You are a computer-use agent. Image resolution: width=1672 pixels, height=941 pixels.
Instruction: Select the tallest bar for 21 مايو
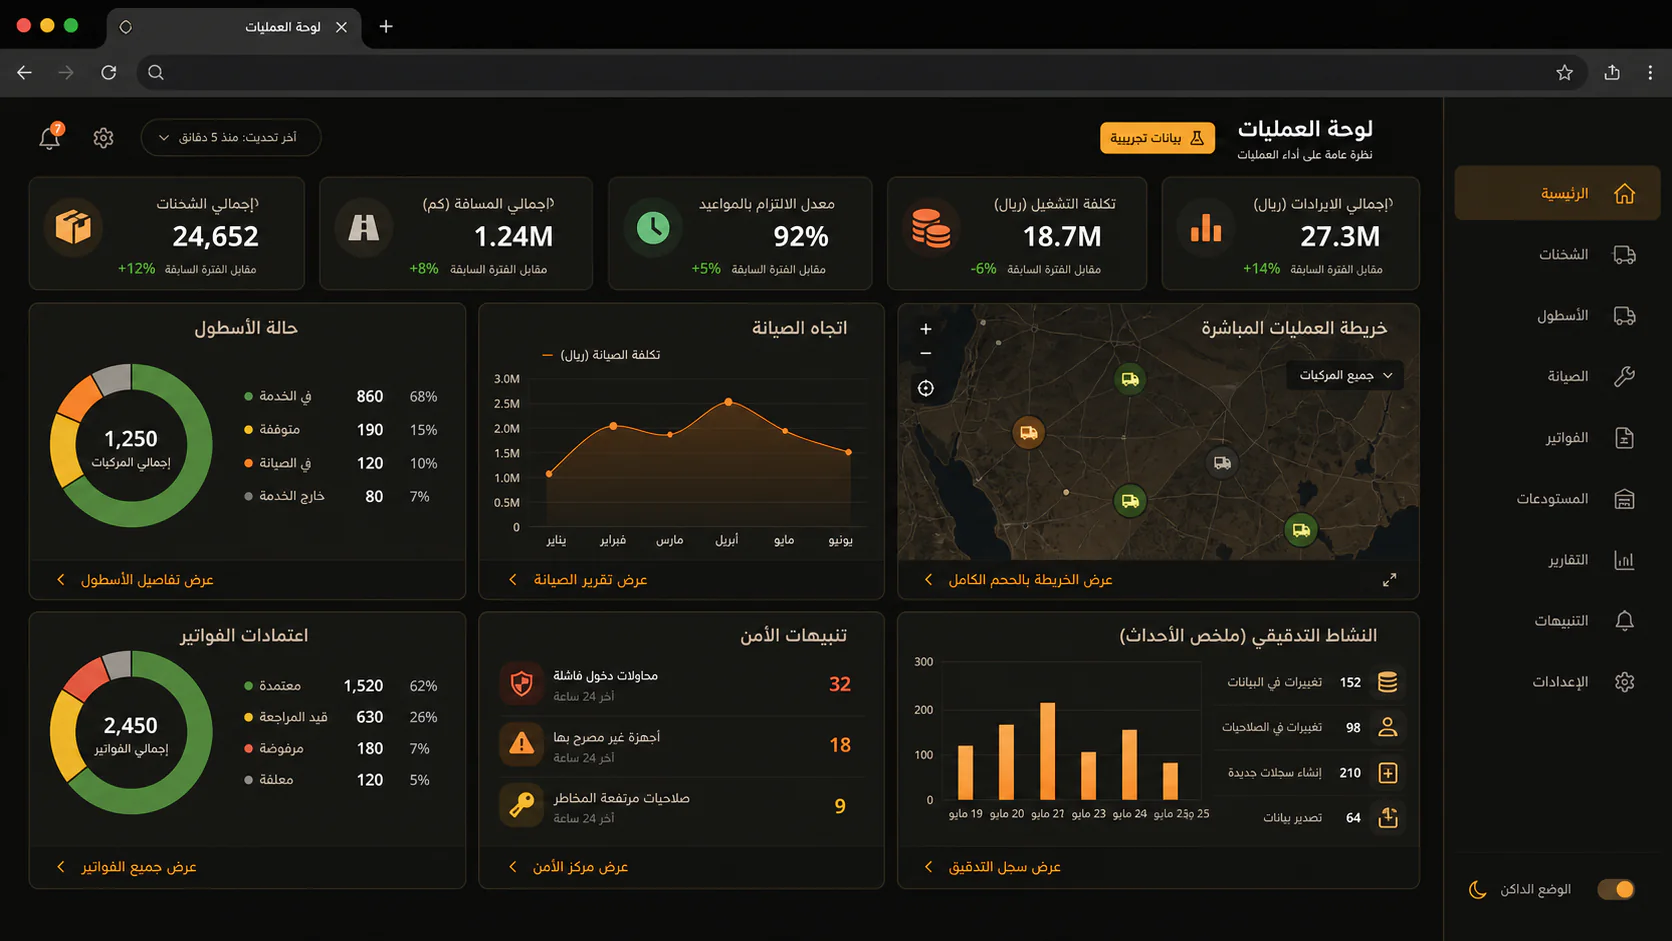pos(1047,751)
